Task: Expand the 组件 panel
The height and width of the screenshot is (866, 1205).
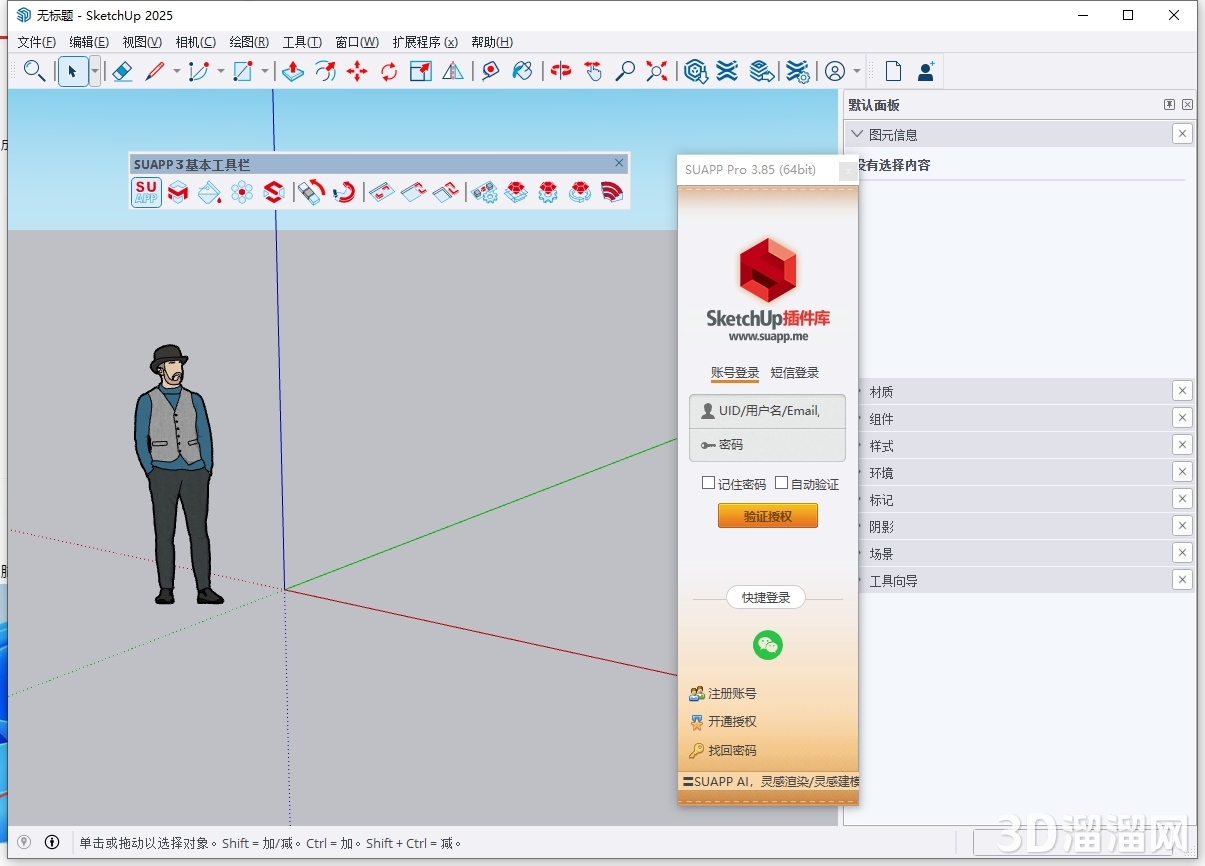Action: pos(881,419)
